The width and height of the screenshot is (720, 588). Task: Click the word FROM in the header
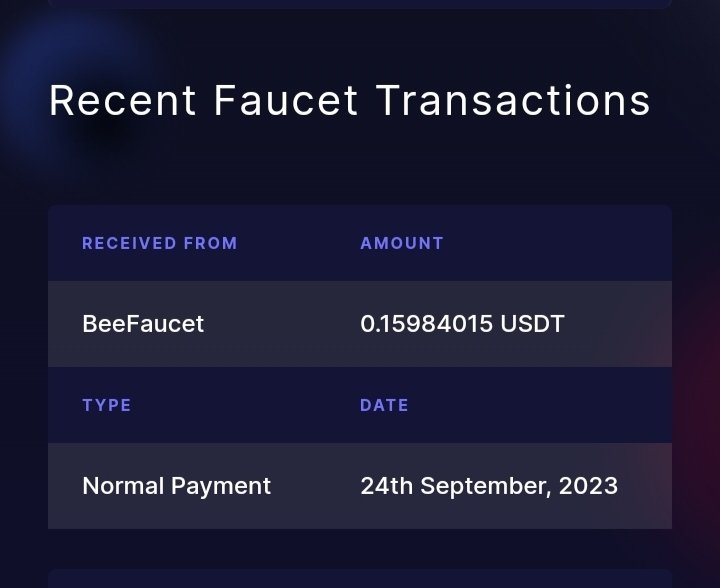pyautogui.click(x=210, y=243)
